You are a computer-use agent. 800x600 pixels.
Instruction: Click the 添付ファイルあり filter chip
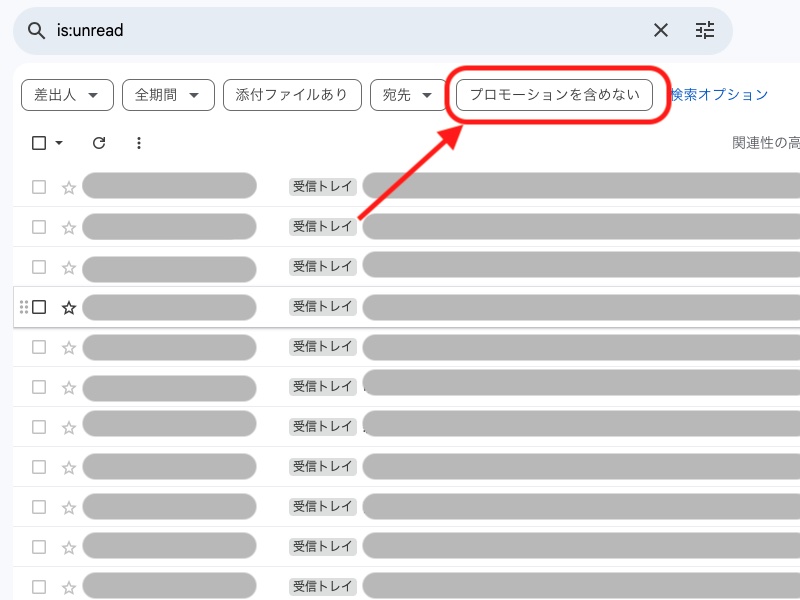click(x=292, y=94)
